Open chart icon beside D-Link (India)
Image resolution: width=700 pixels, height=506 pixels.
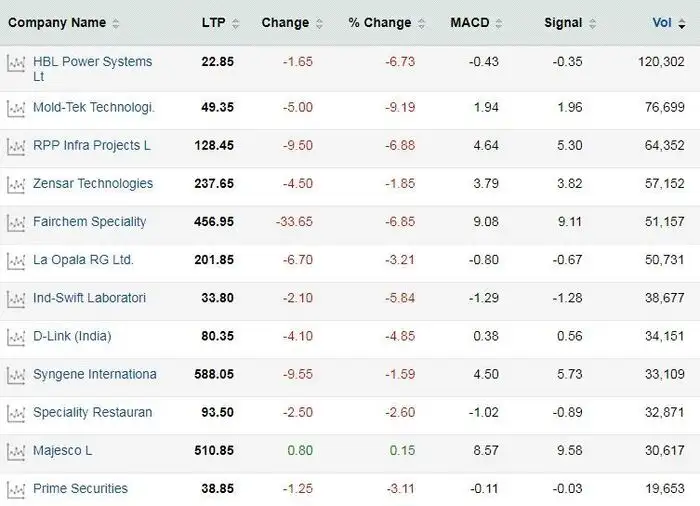pyautogui.click(x=15, y=337)
